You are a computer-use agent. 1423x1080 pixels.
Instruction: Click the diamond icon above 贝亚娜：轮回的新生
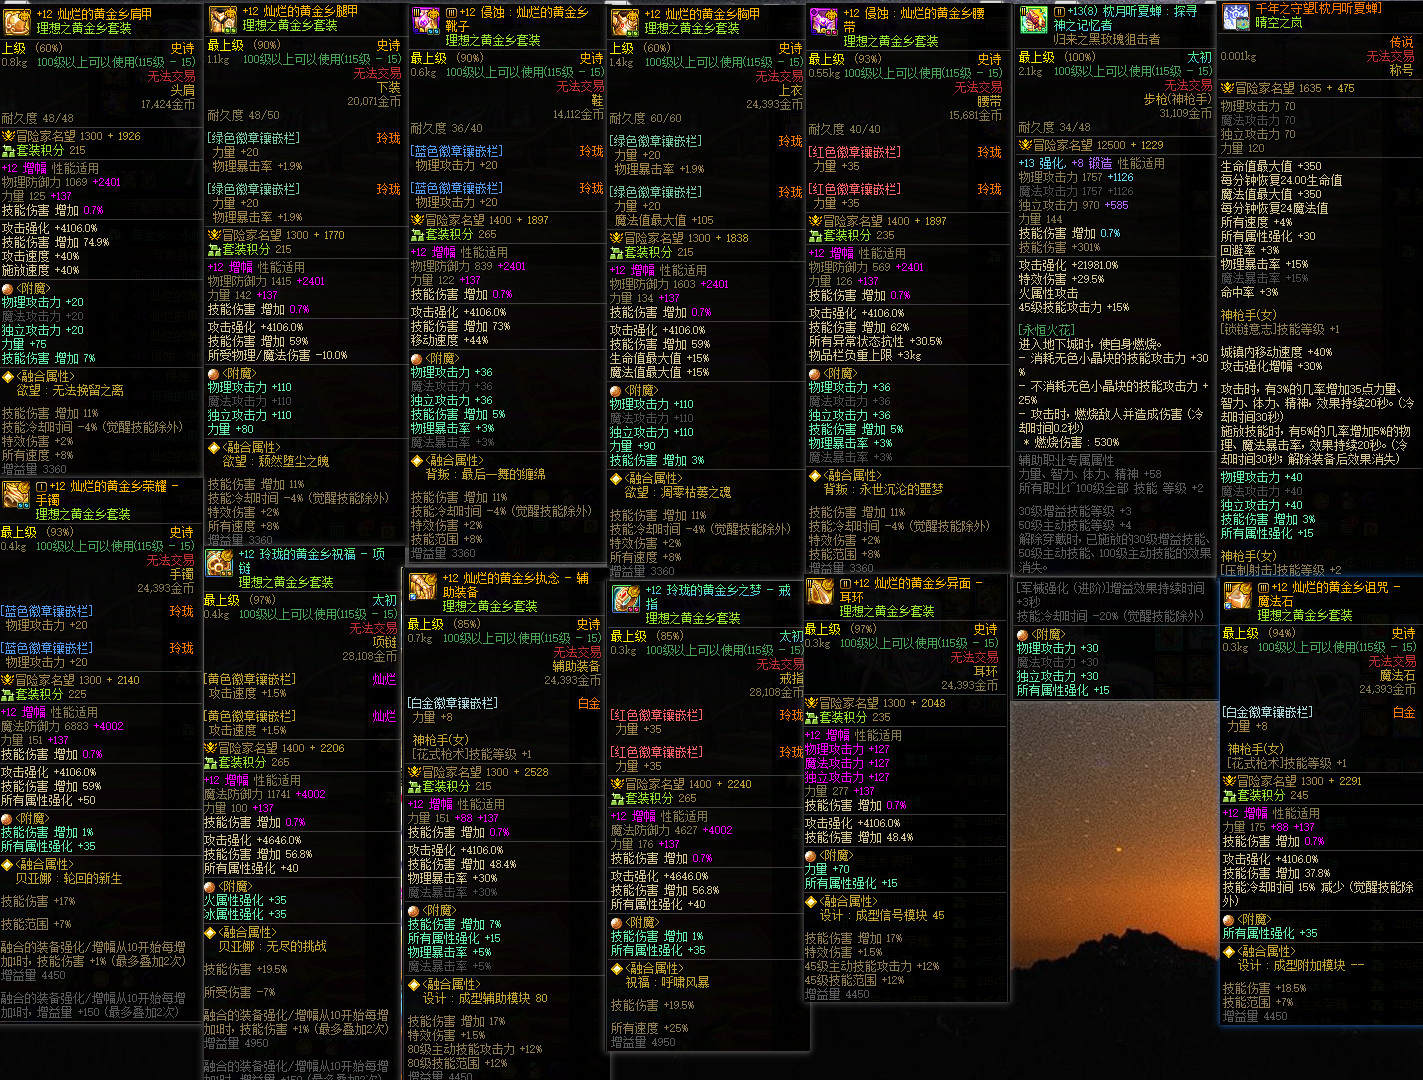(7, 865)
